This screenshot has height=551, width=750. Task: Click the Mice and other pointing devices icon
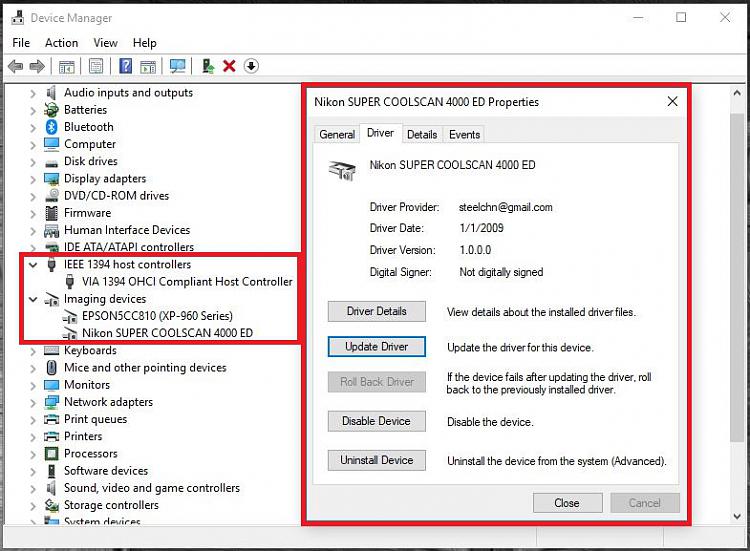pyautogui.click(x=52, y=367)
